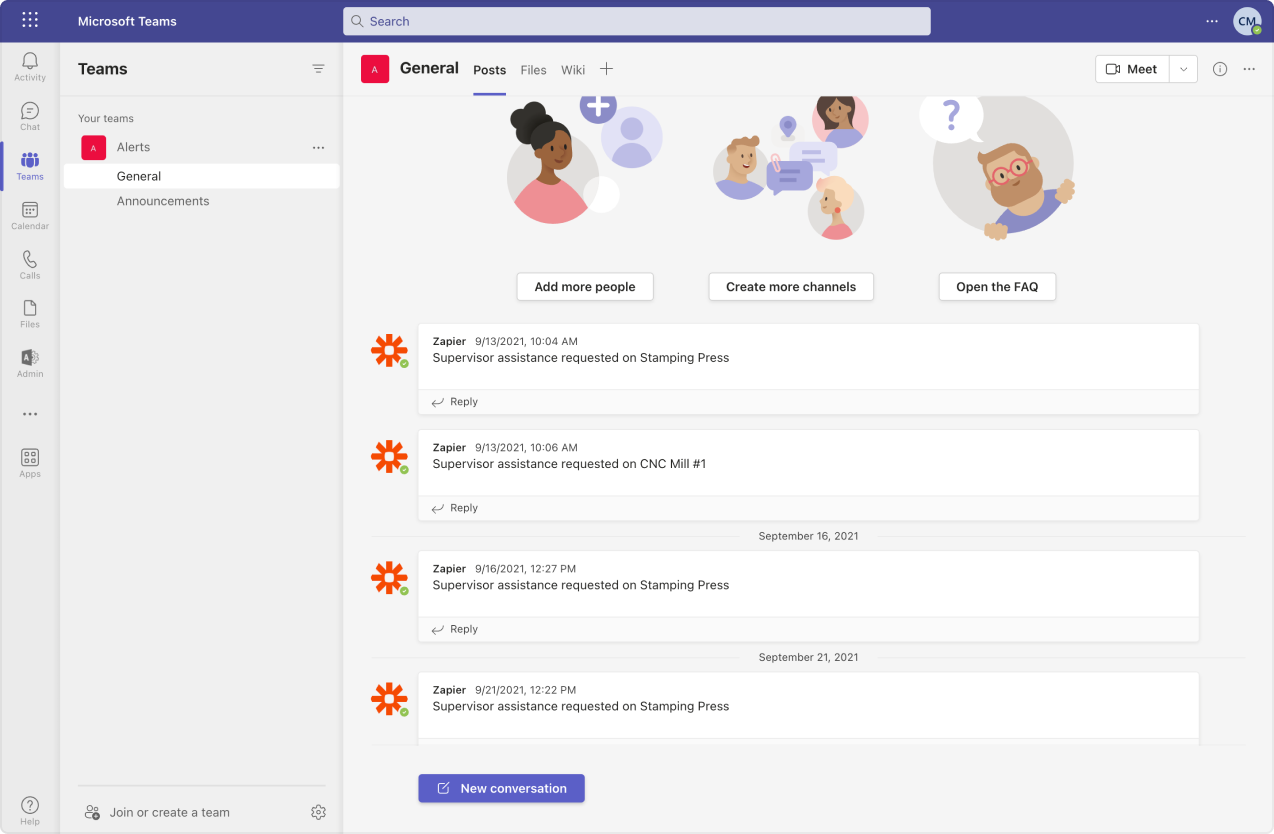Open the FAQ button
Image resolution: width=1274 pixels, height=834 pixels.
click(x=997, y=287)
